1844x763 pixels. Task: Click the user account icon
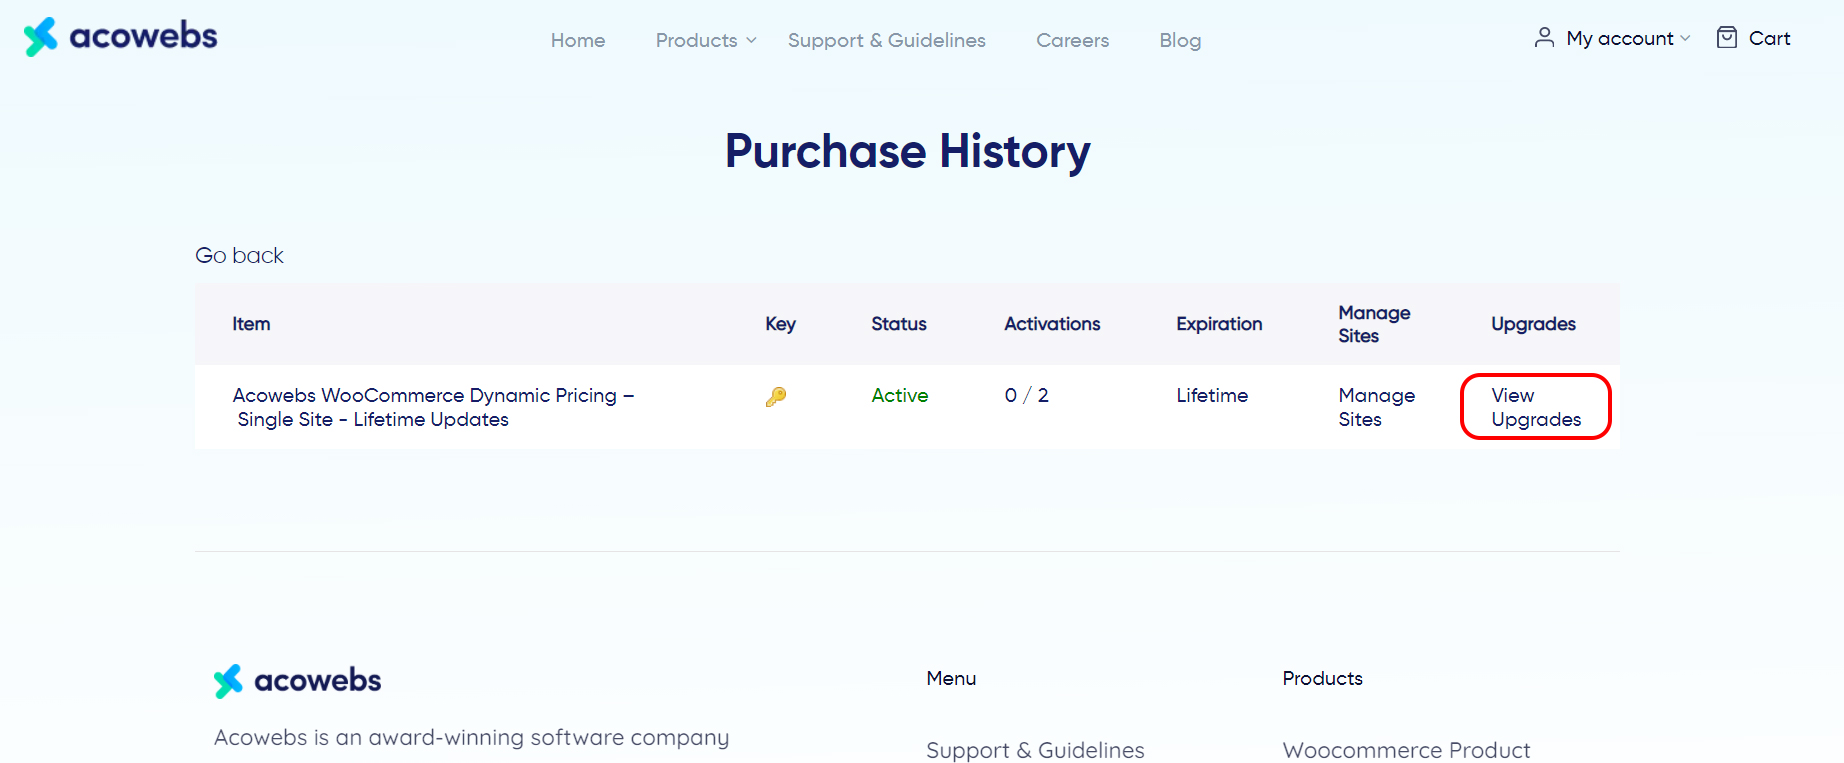click(1544, 38)
